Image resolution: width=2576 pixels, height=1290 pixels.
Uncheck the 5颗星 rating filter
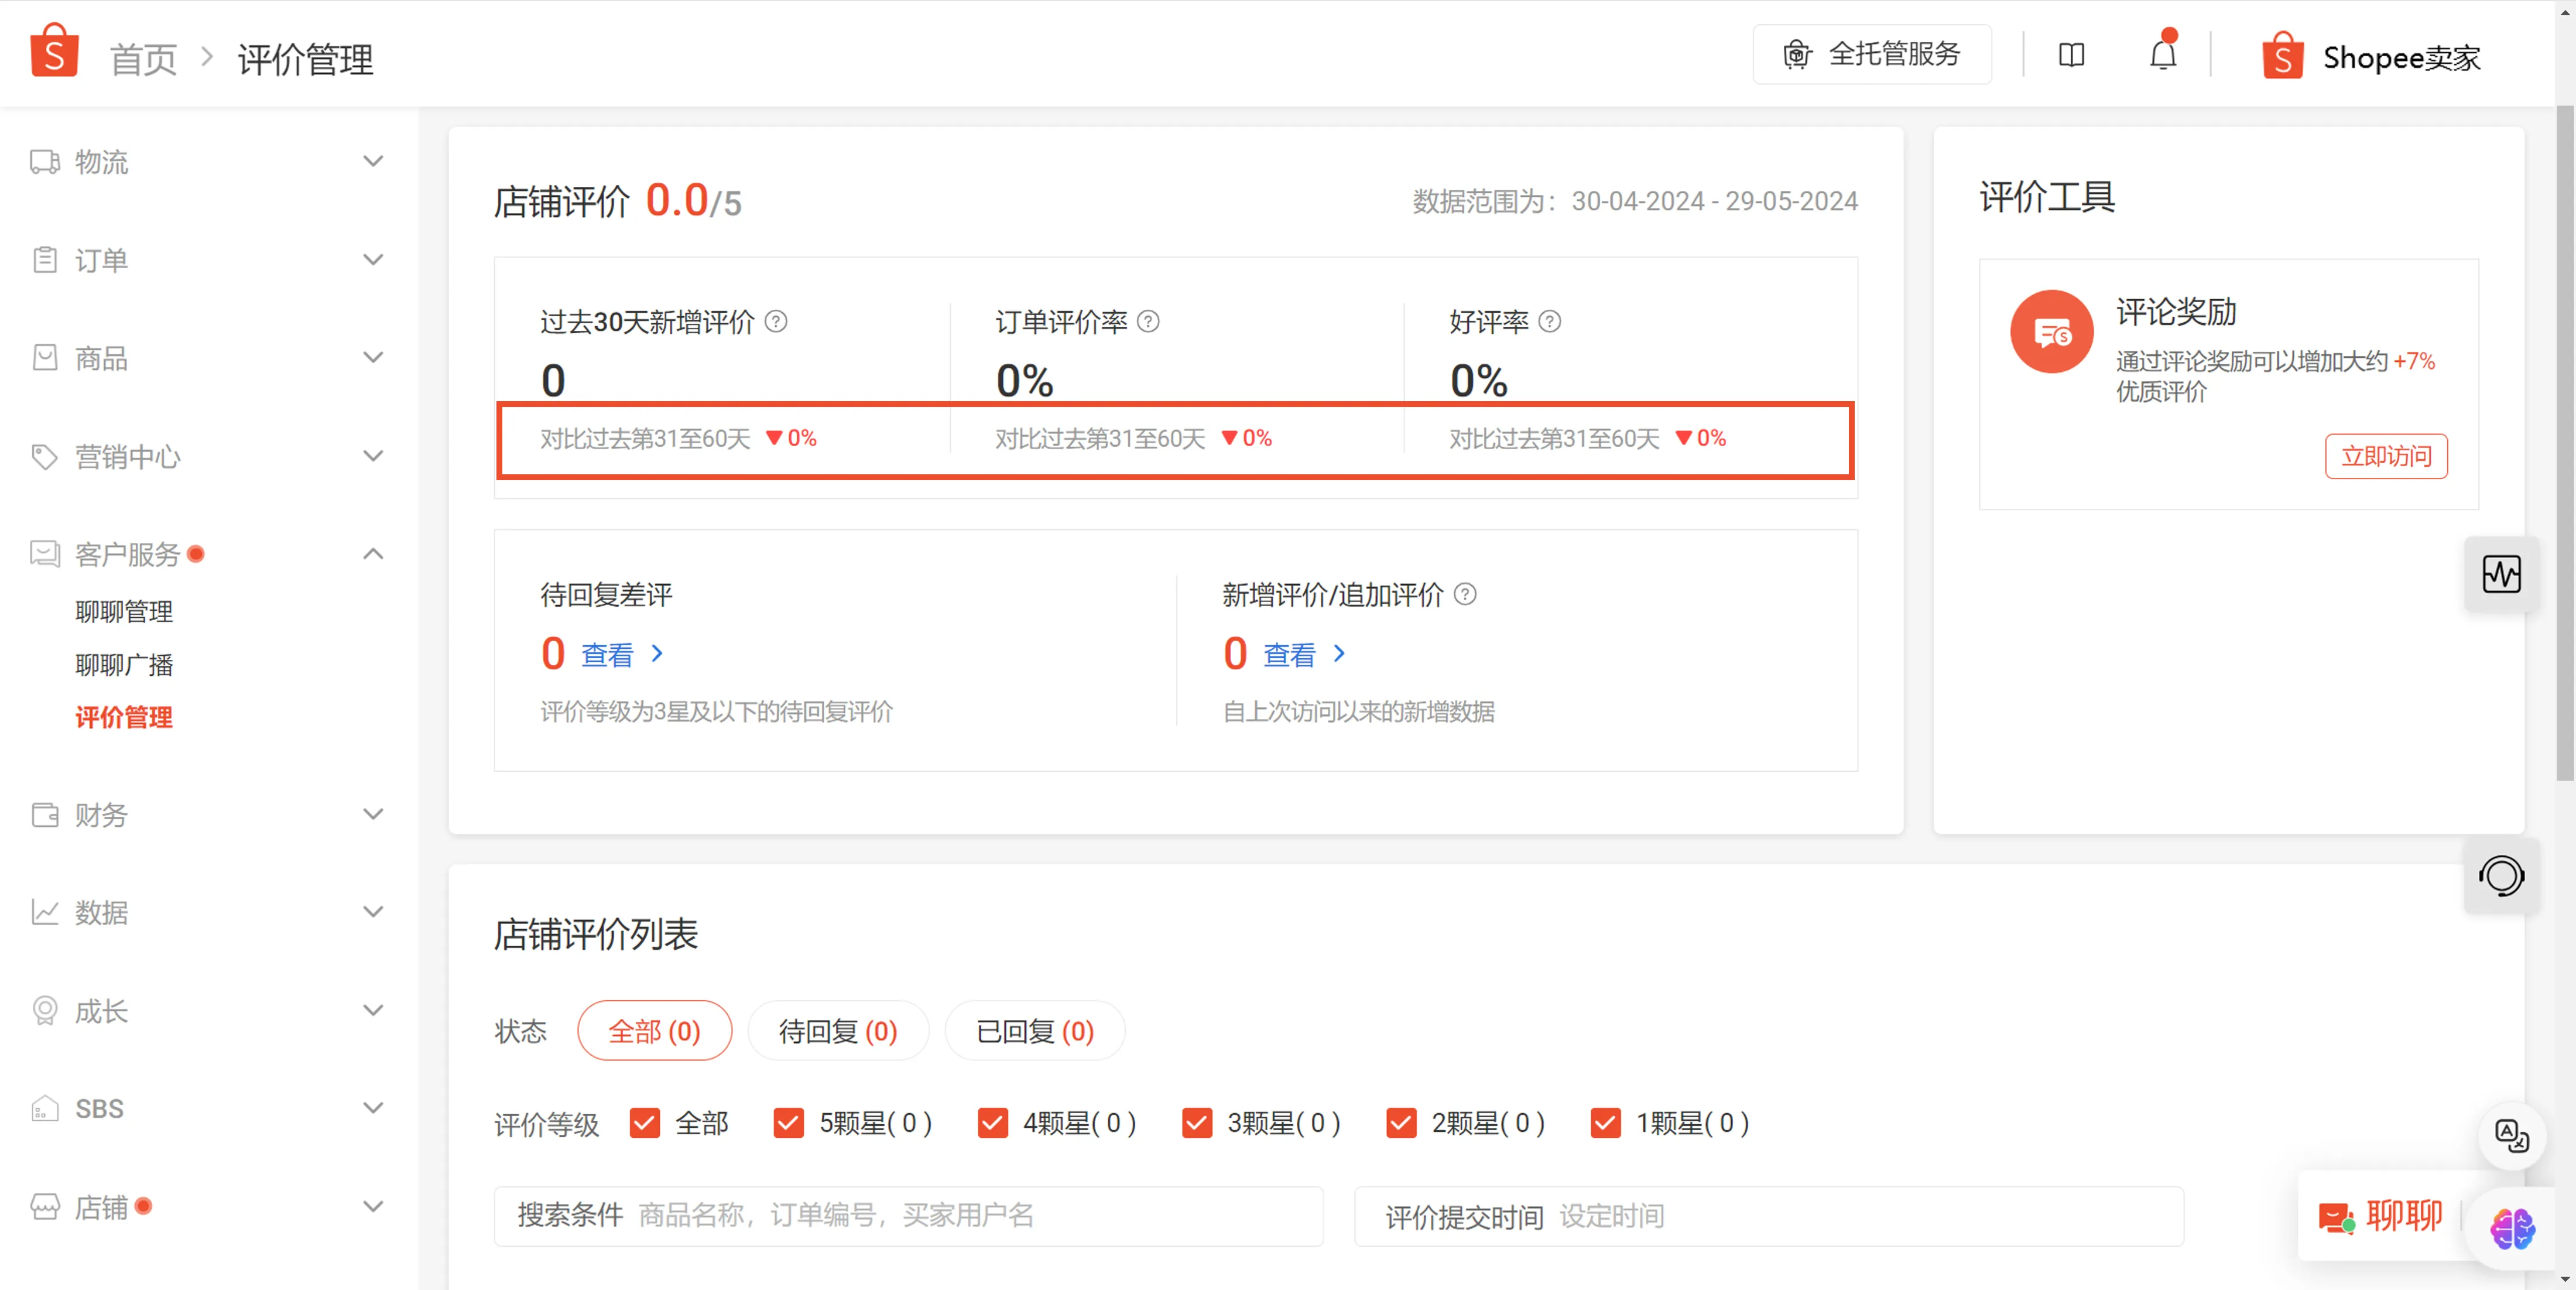(789, 1123)
